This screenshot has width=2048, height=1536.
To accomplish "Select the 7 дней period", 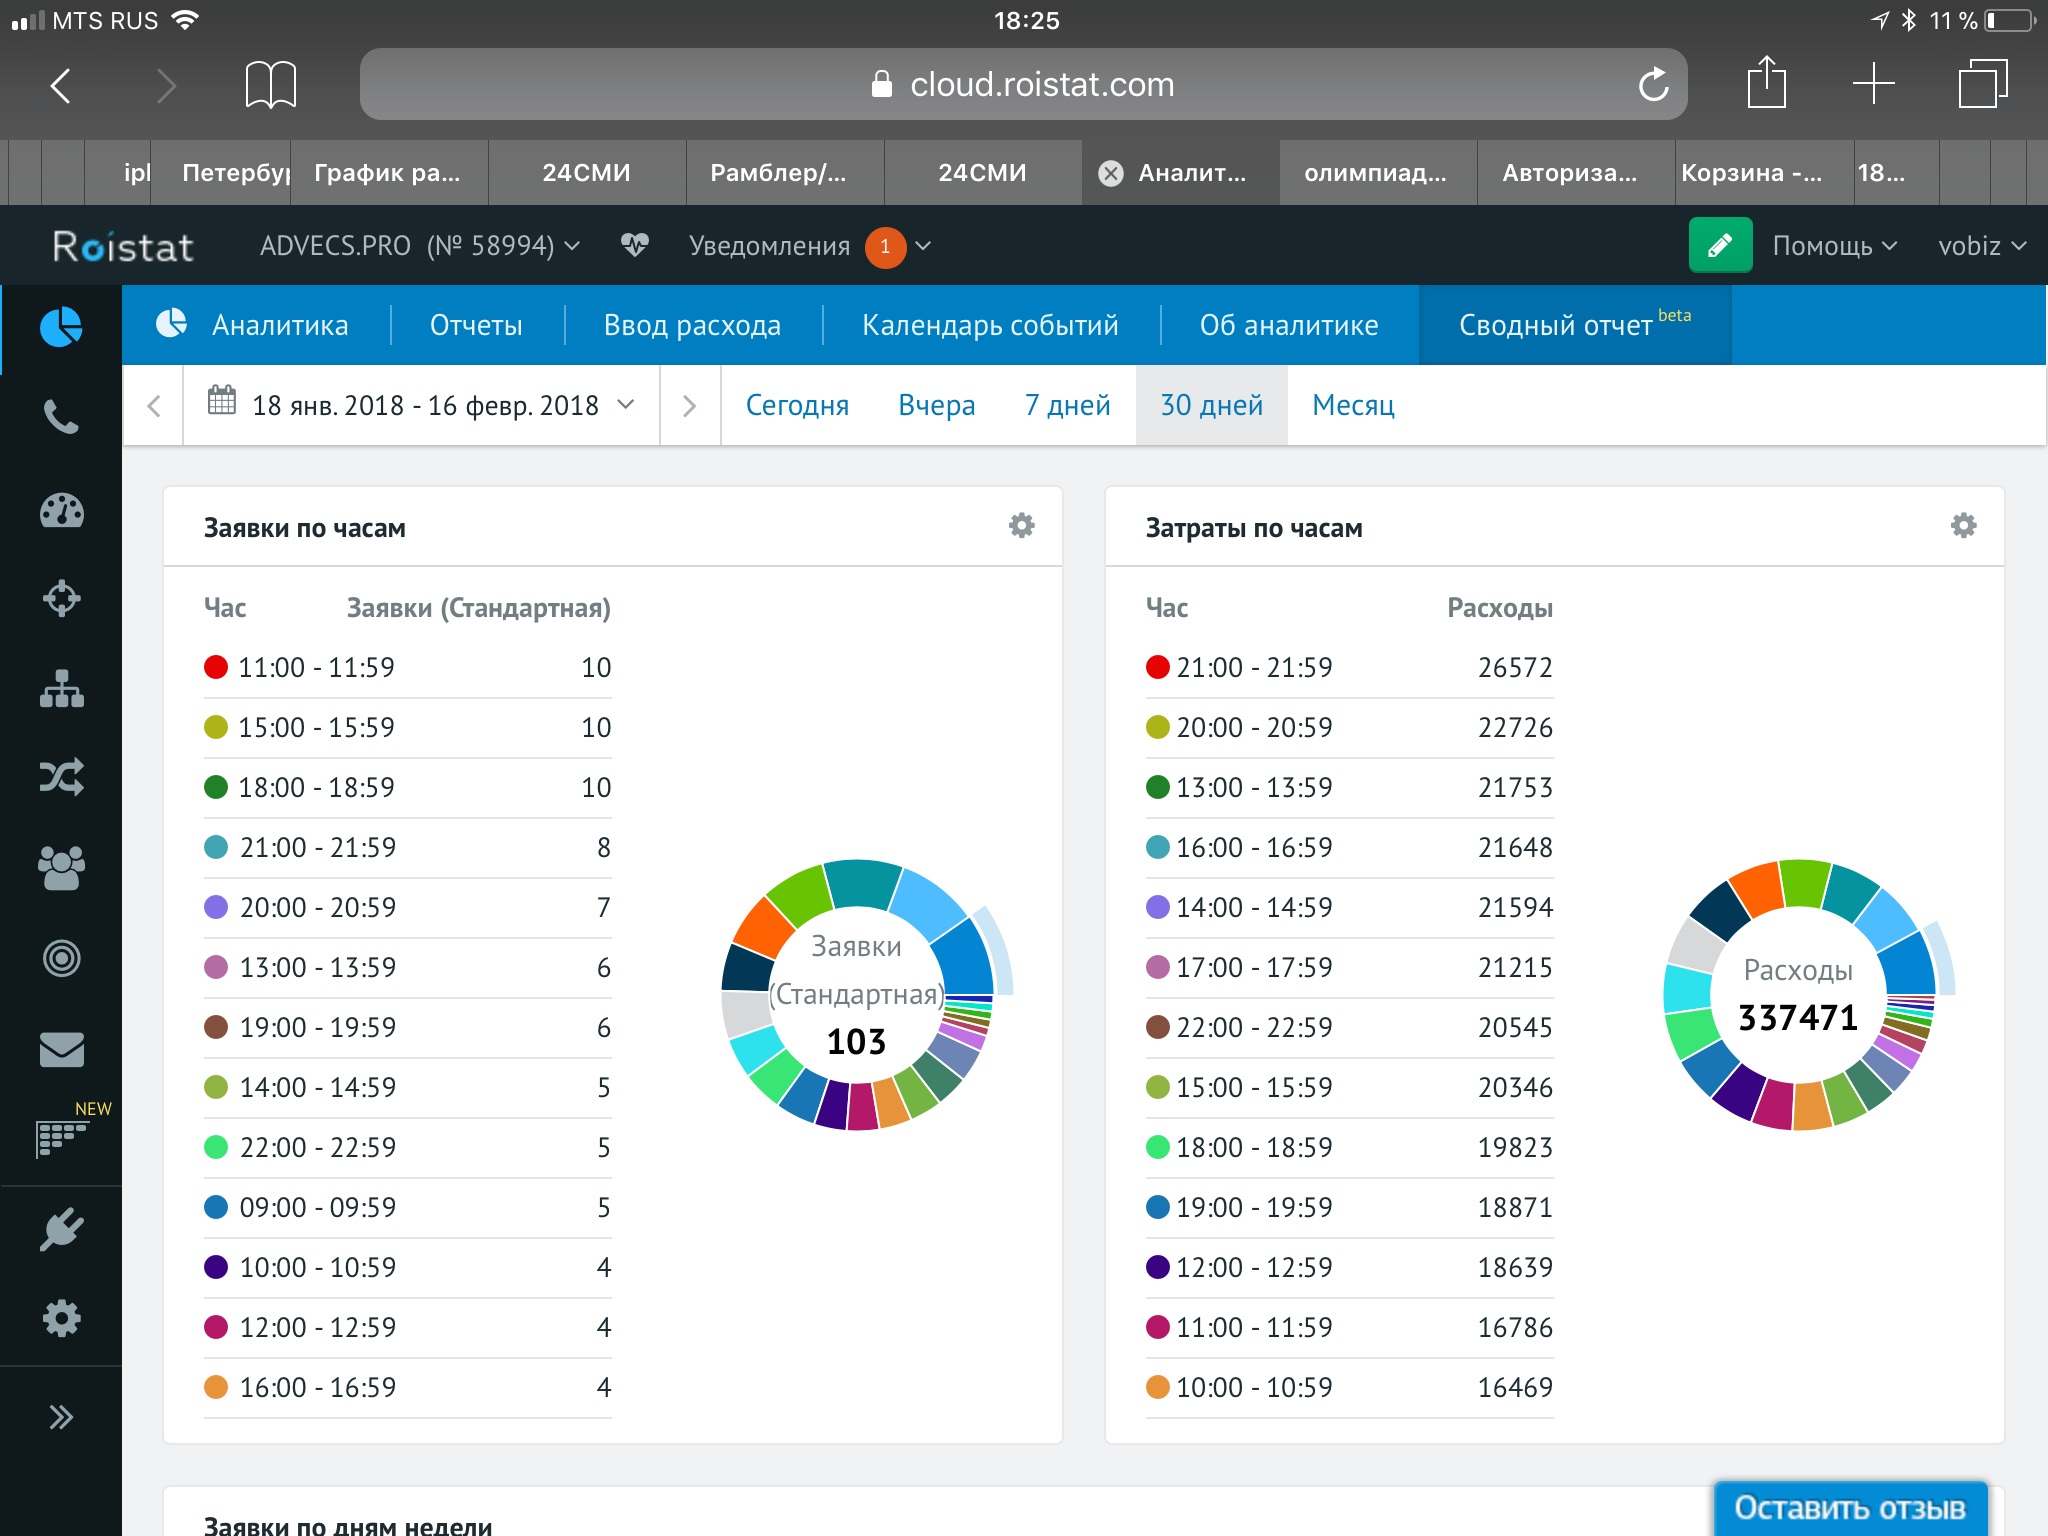I will (1067, 405).
